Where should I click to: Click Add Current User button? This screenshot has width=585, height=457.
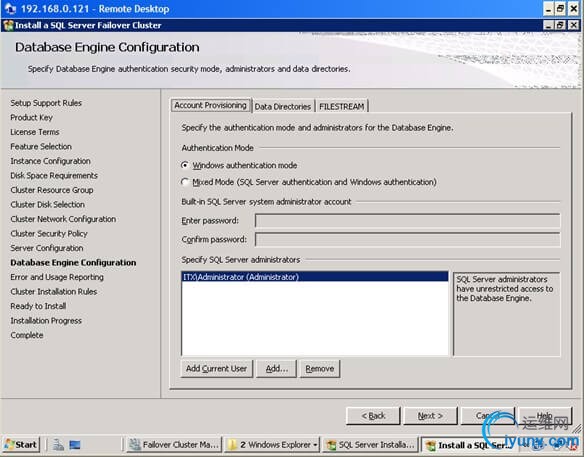[216, 369]
